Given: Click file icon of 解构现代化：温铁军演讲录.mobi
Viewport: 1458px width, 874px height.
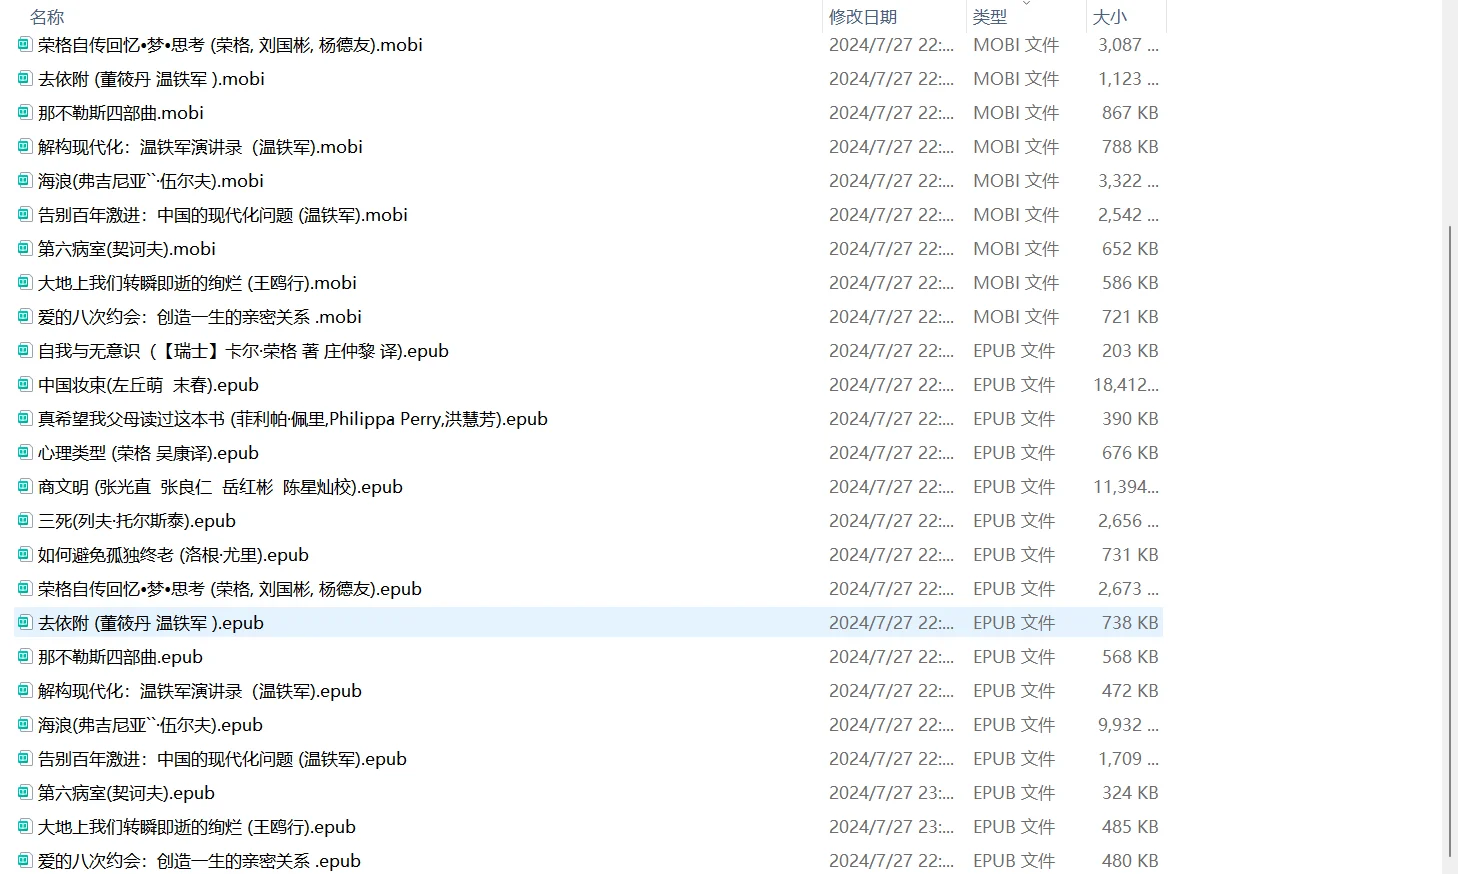Looking at the screenshot, I should pyautogui.click(x=25, y=147).
